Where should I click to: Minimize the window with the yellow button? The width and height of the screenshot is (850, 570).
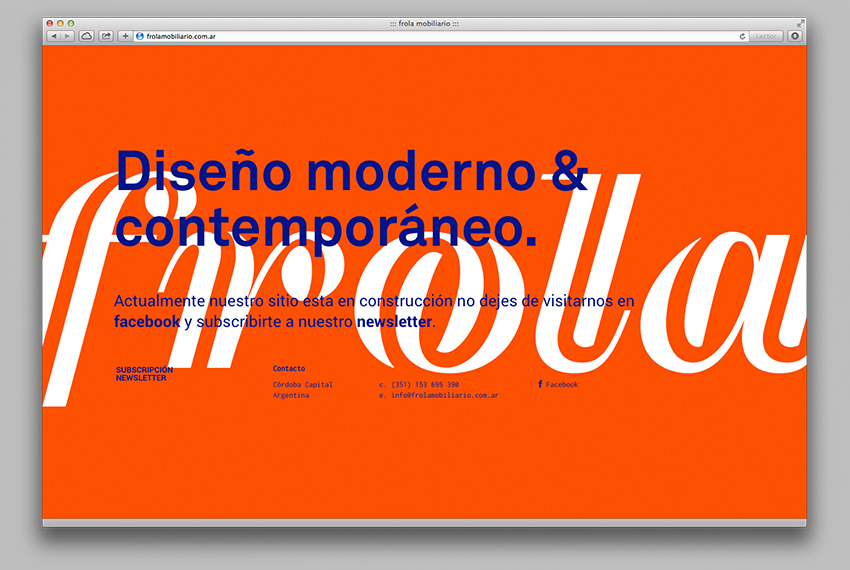60,23
